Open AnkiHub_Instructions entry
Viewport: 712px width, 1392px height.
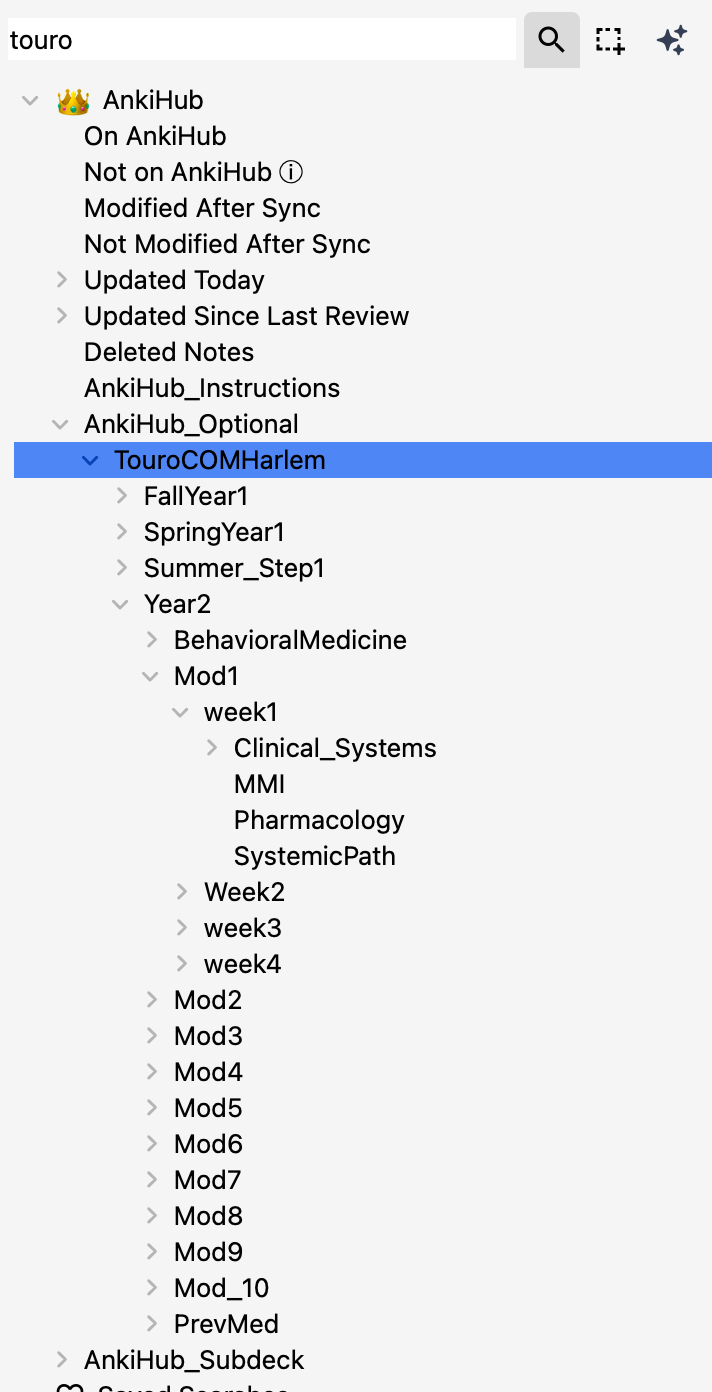(212, 388)
